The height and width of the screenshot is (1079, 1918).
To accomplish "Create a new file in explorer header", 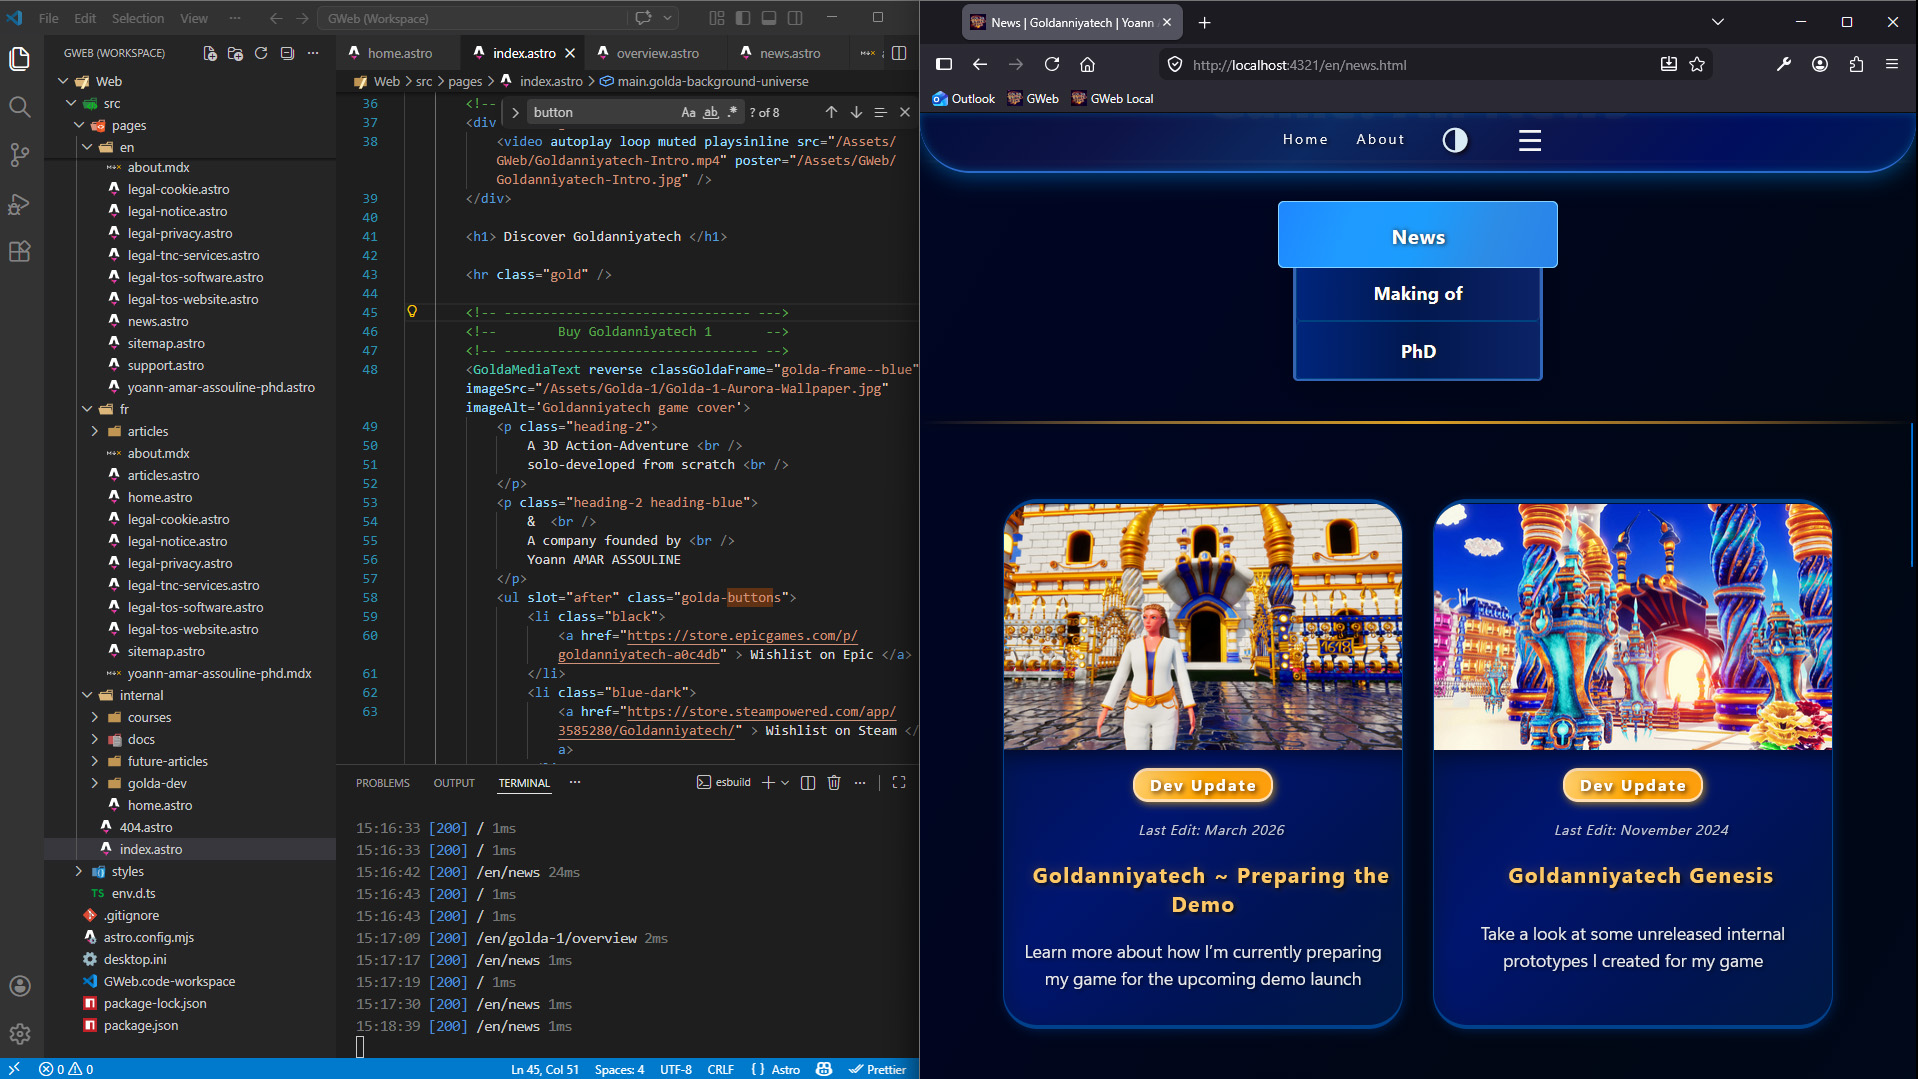I will (x=210, y=53).
